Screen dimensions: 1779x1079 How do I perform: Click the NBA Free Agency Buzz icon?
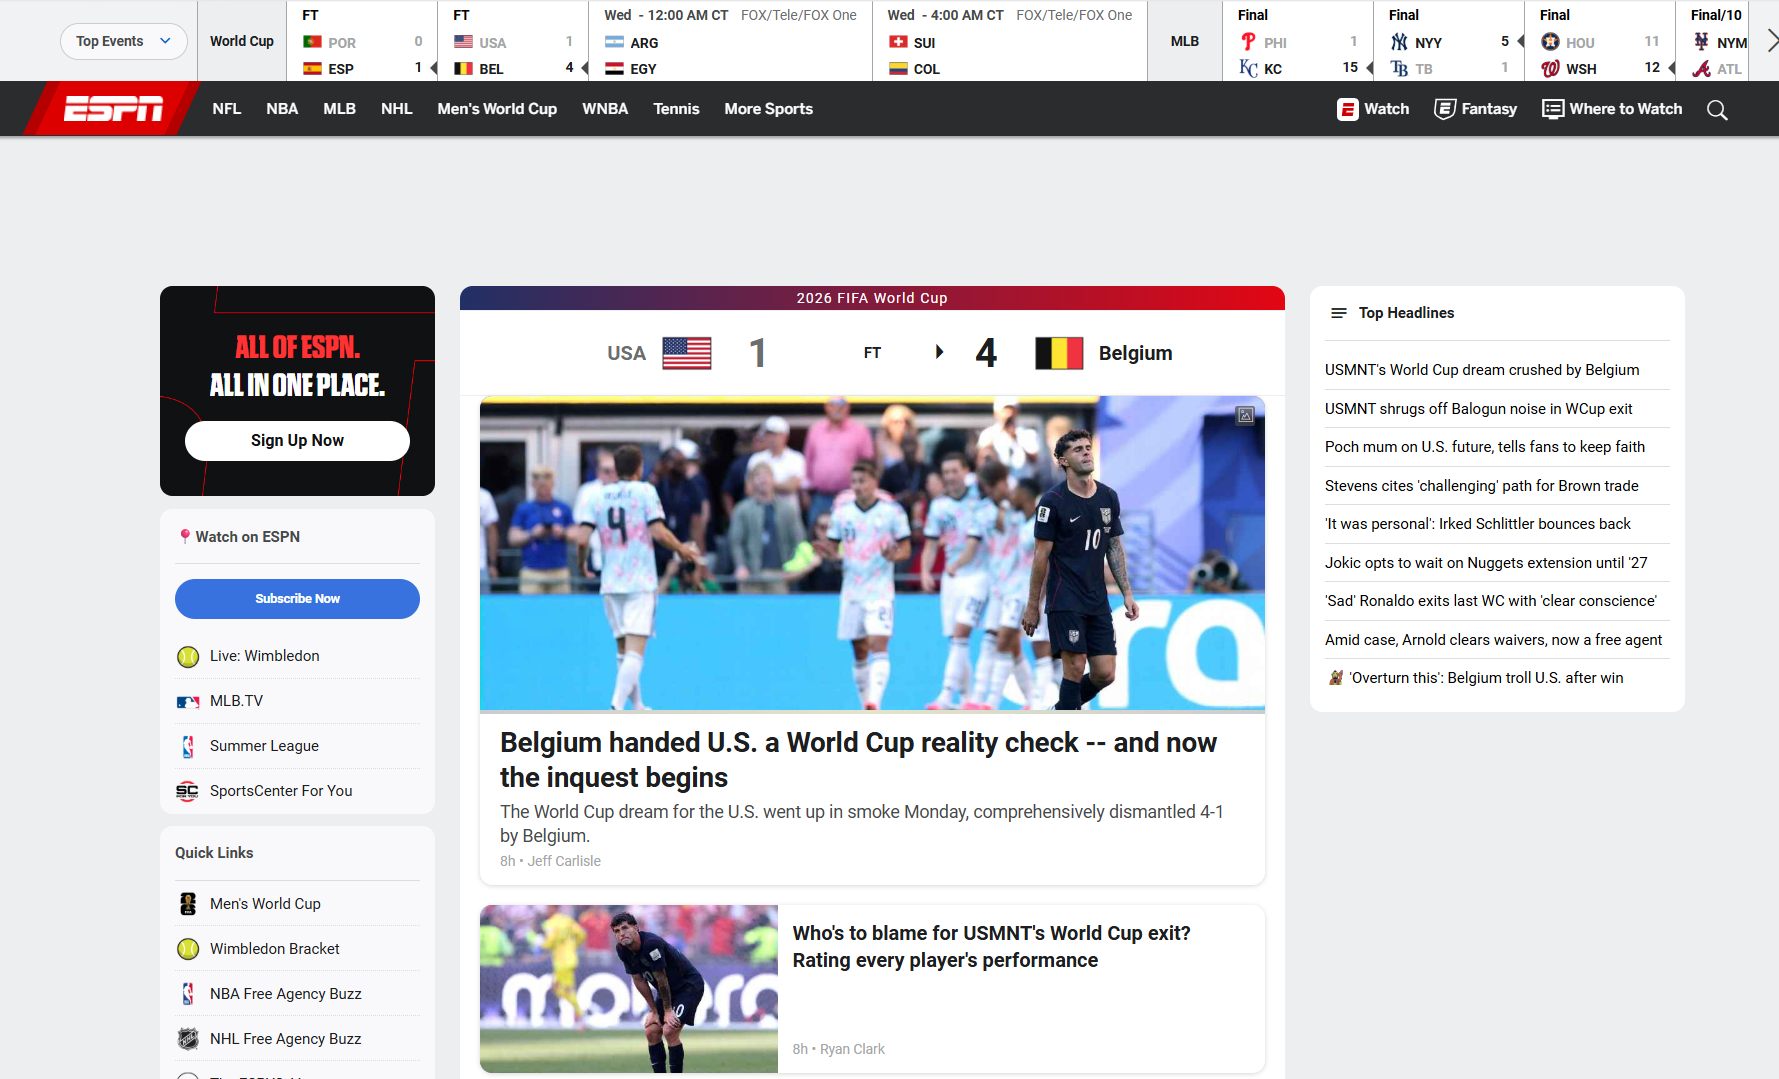pos(188,994)
